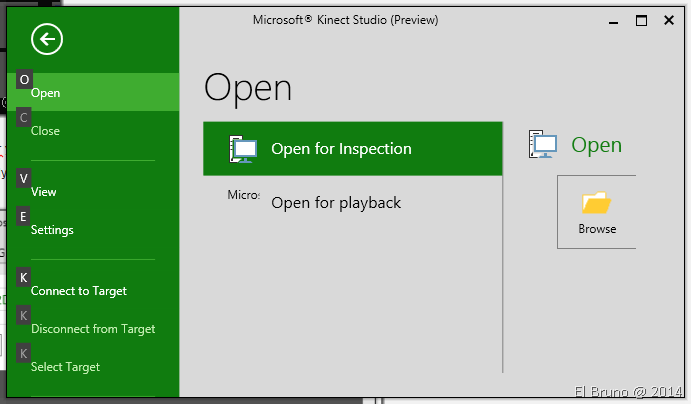This screenshot has height=404, width=691.
Task: Minimize the Kinect Studio window
Action: (x=613, y=20)
